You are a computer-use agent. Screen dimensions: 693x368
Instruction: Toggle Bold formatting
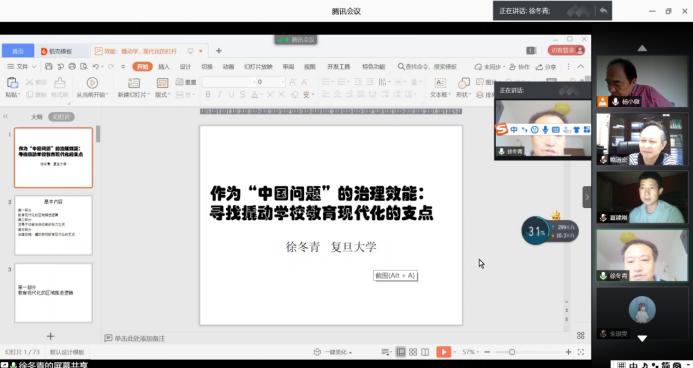pyautogui.click(x=208, y=95)
